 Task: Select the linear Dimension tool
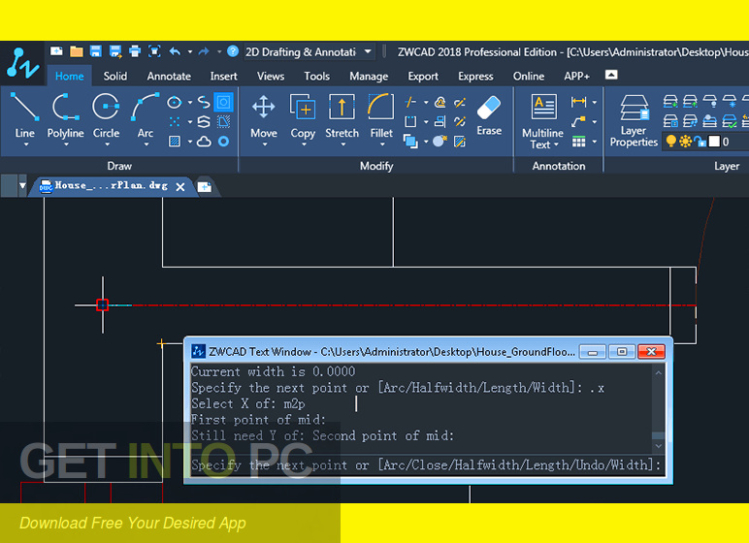(x=578, y=102)
